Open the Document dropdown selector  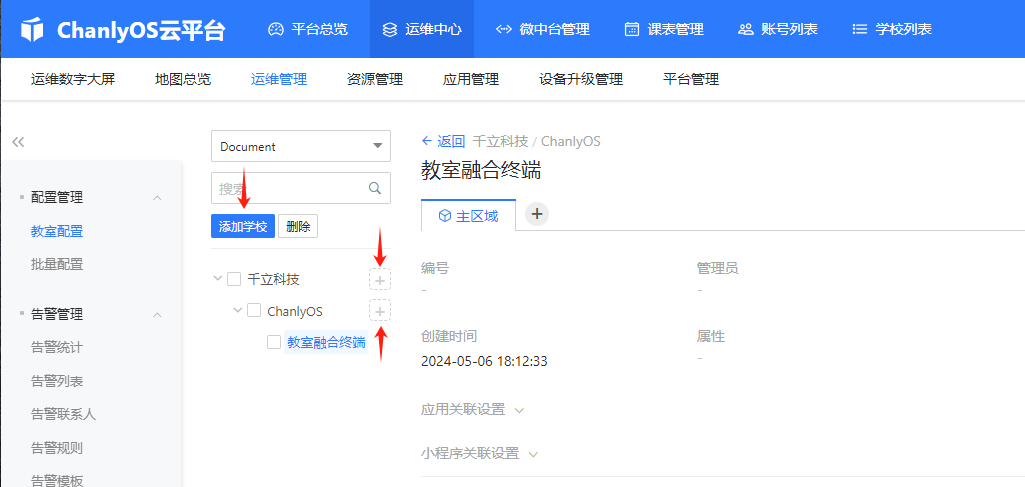[x=301, y=146]
